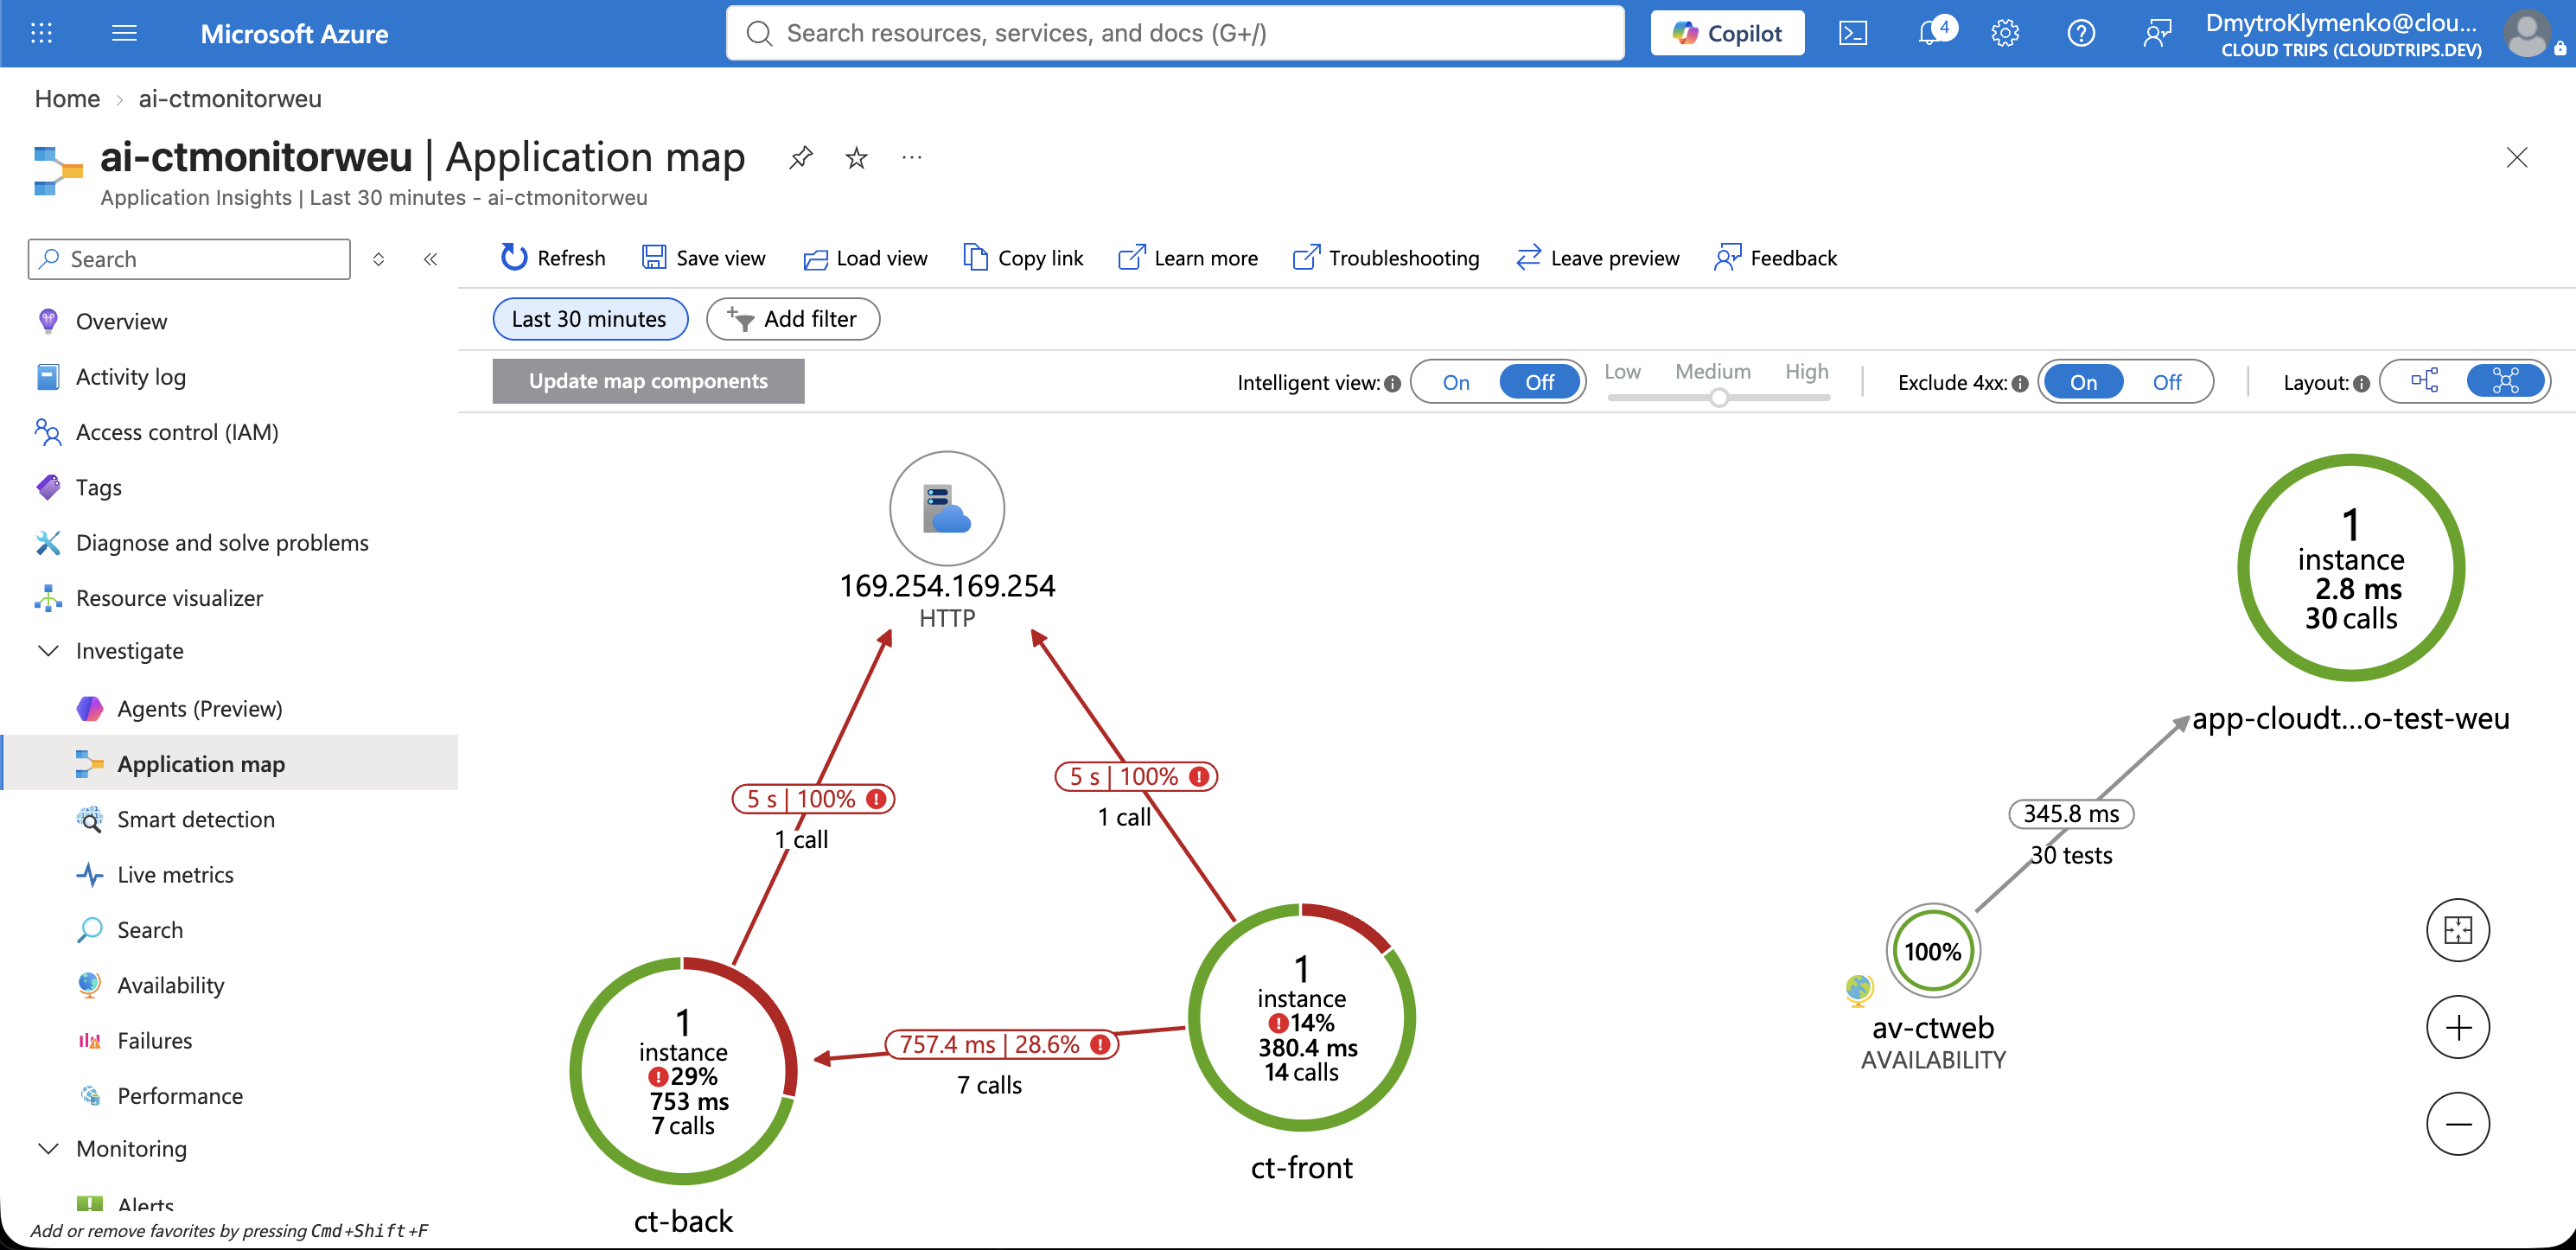Open Activity log
2576x1250 pixels.
click(229, 377)
